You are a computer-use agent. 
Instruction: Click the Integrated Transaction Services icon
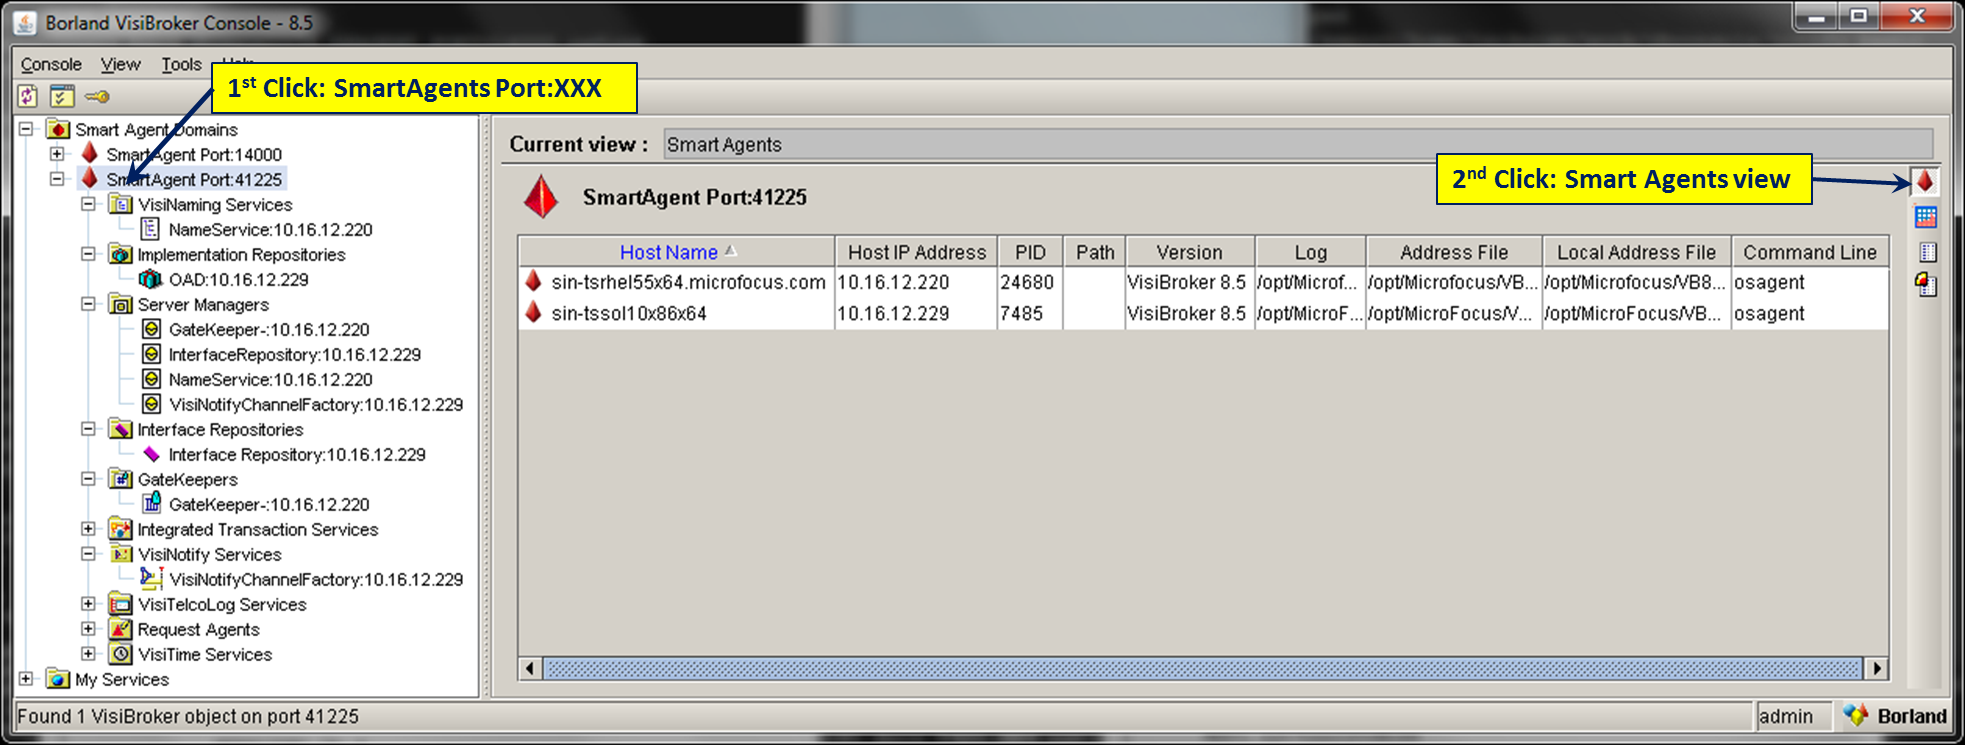pos(121,529)
